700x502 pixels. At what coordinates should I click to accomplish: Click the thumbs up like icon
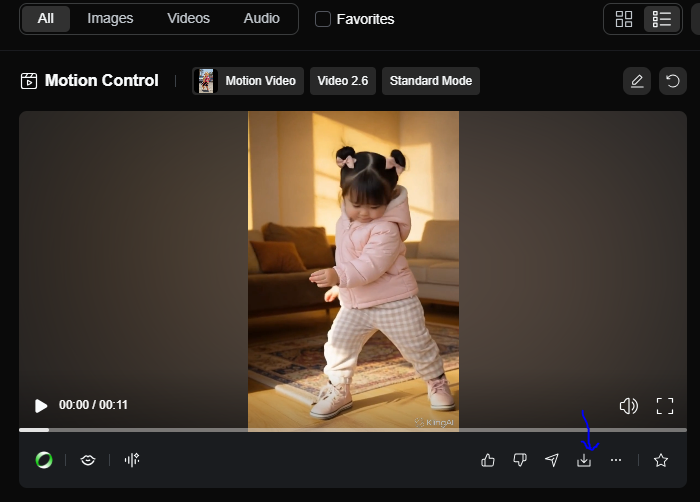point(488,460)
